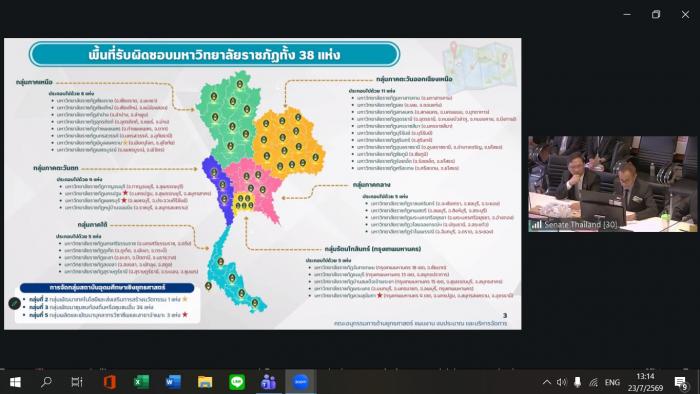700x394 pixels.
Task: Minimize the Zoom meeting window
Action: pyautogui.click(x=627, y=15)
